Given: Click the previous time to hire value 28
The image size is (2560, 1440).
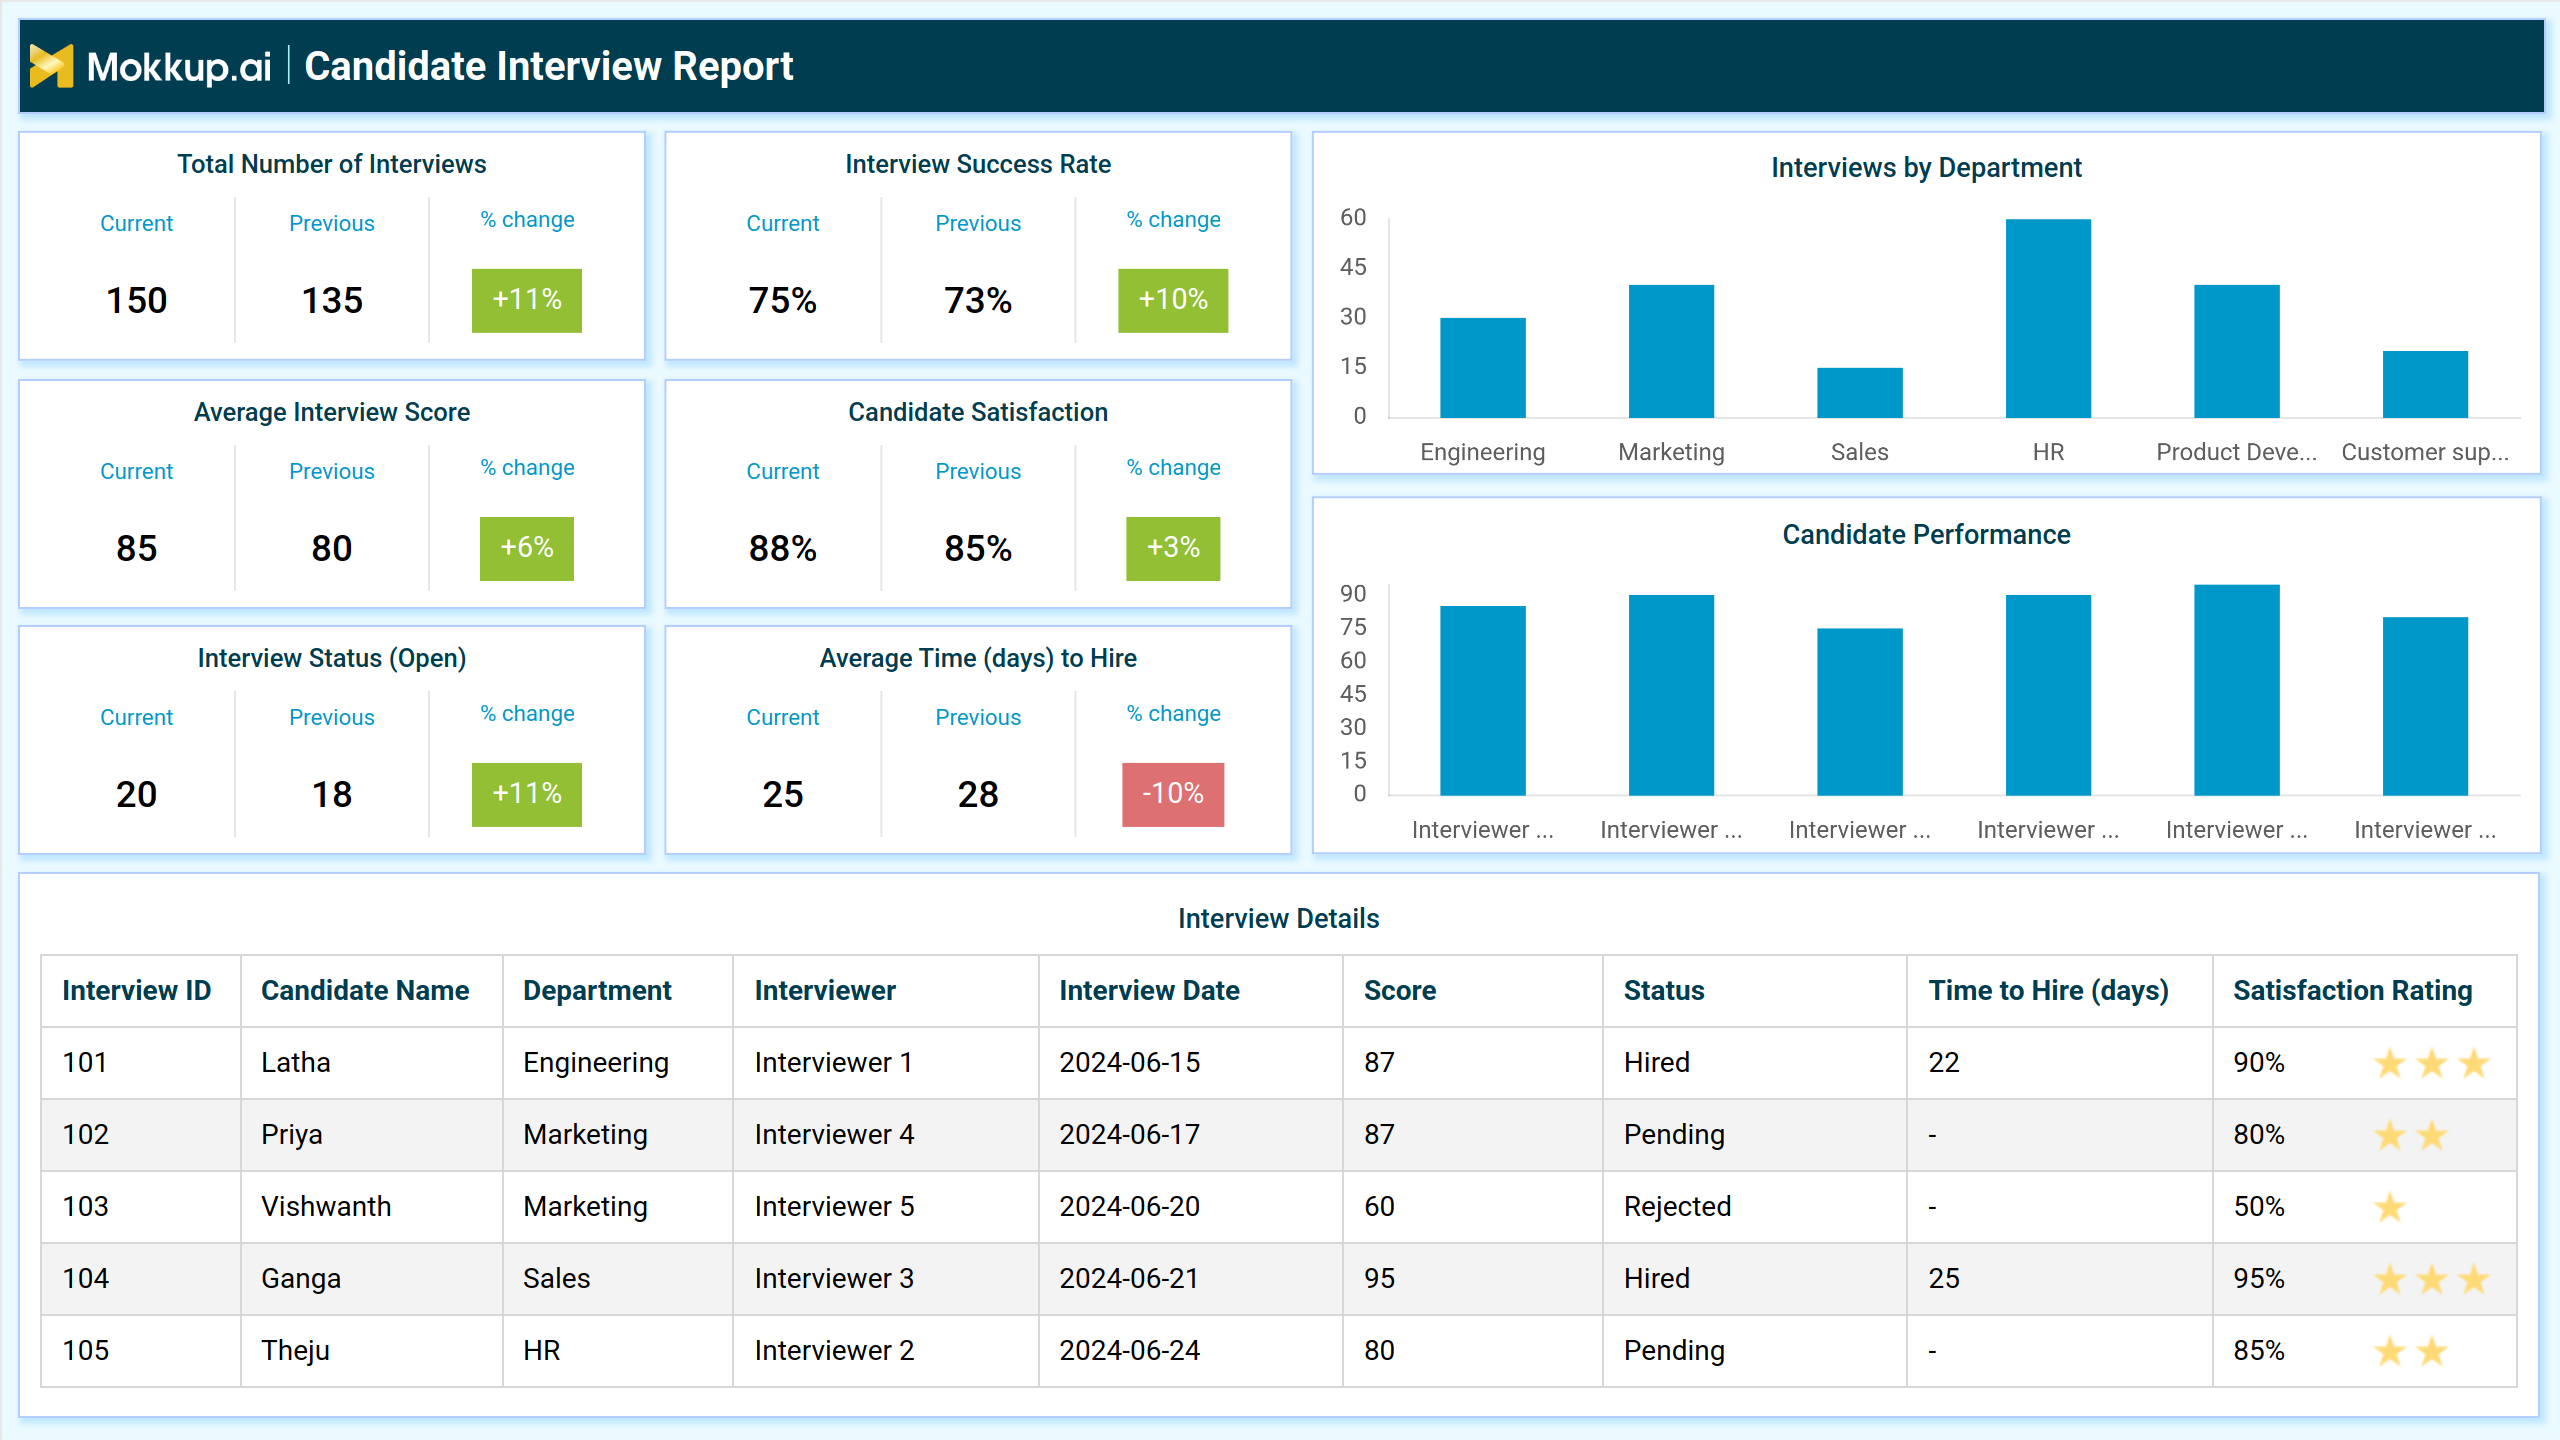Looking at the screenshot, I should pos(978,794).
